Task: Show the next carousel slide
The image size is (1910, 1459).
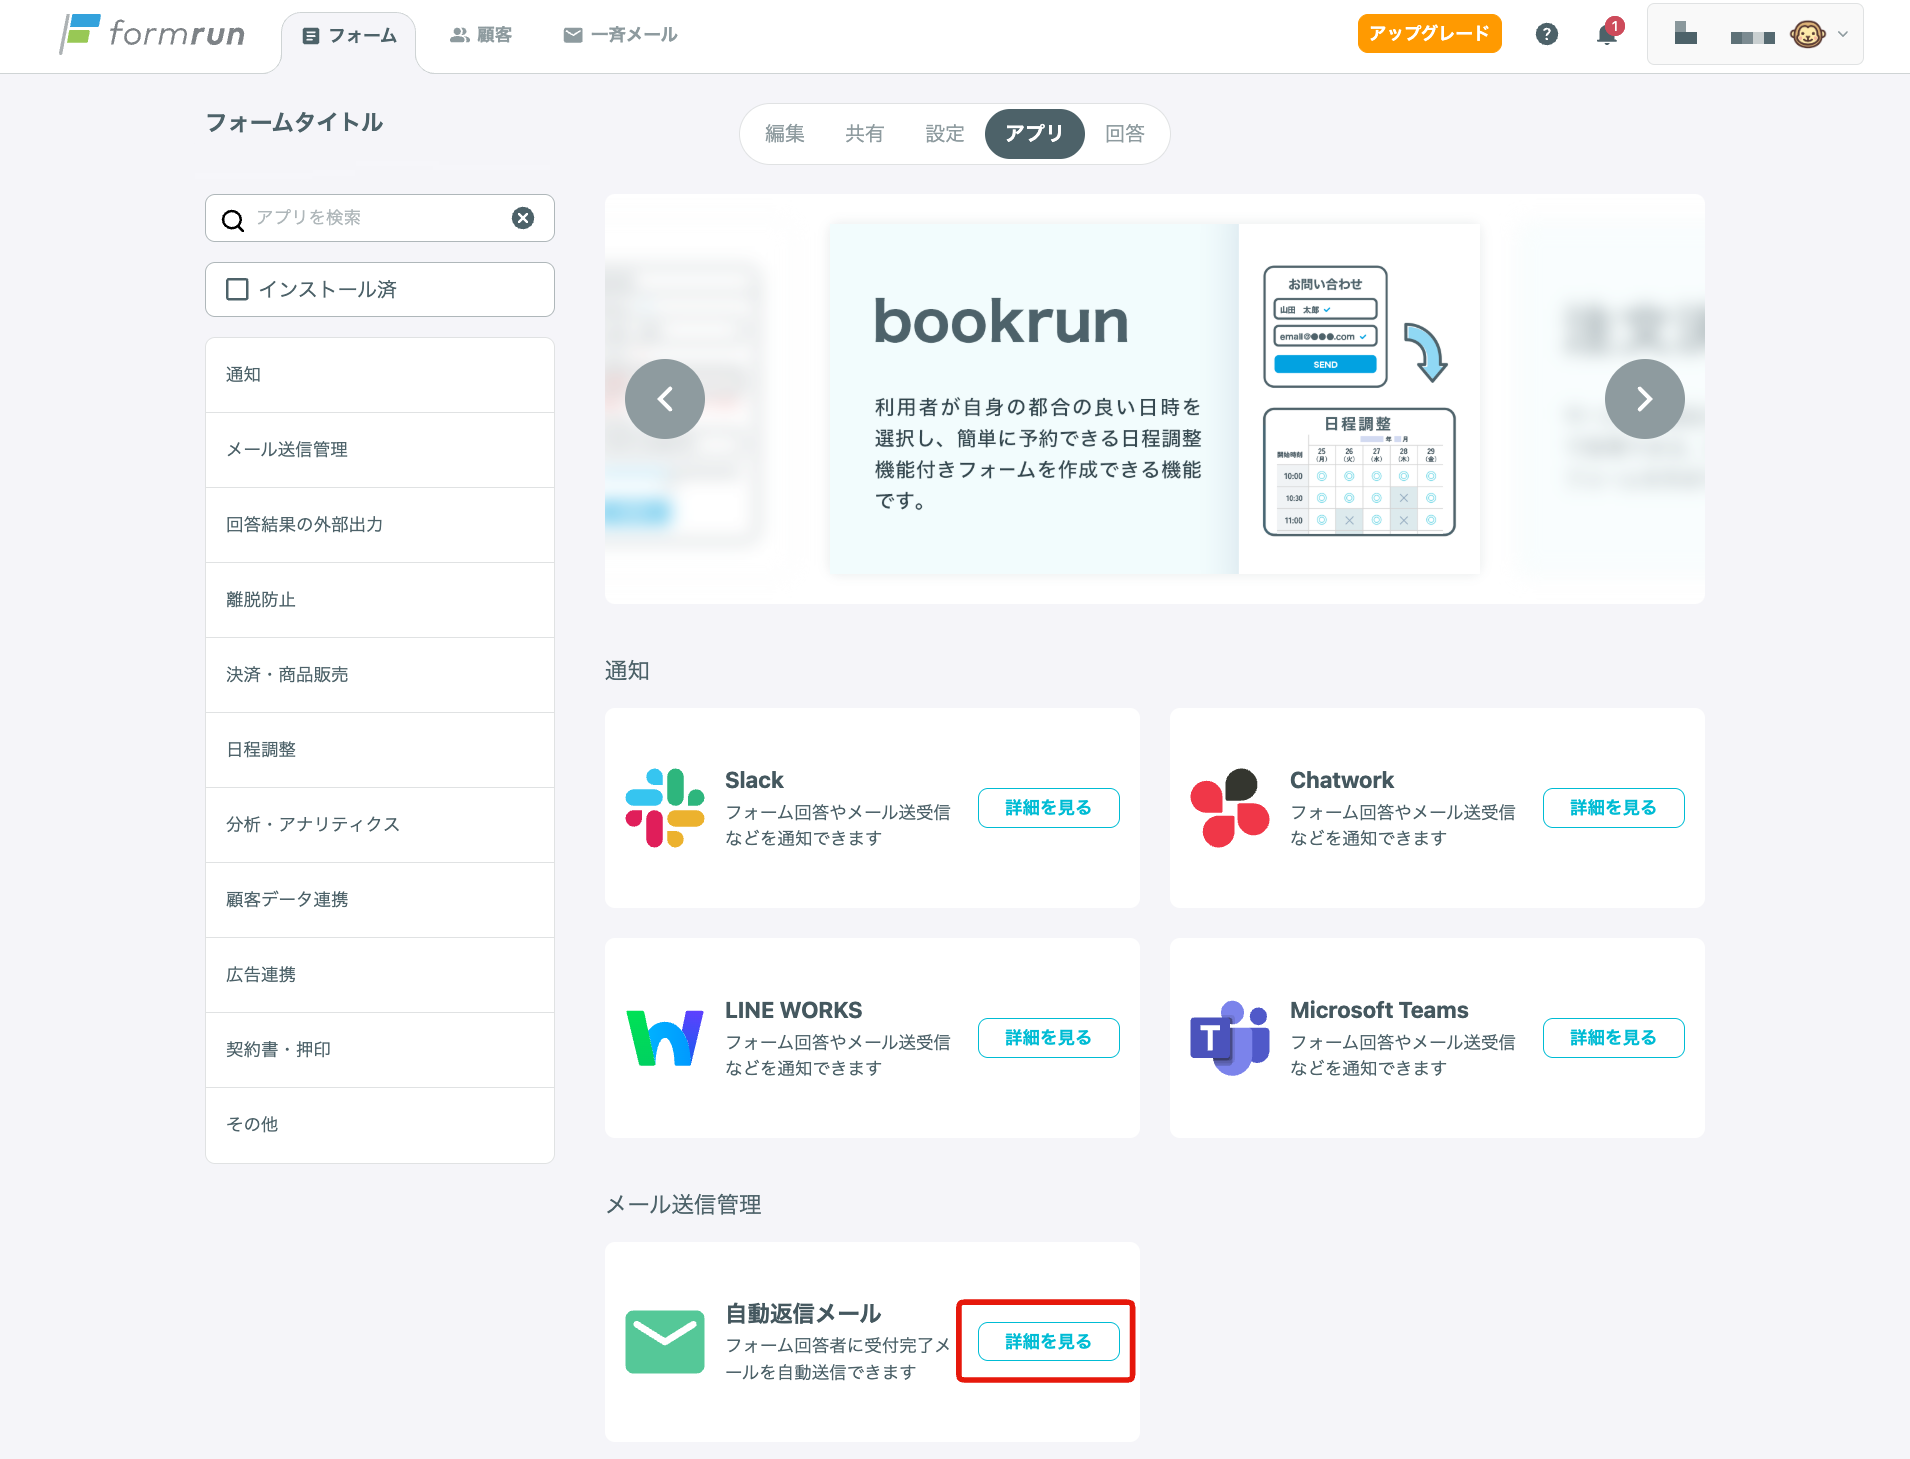Action: click(1645, 399)
